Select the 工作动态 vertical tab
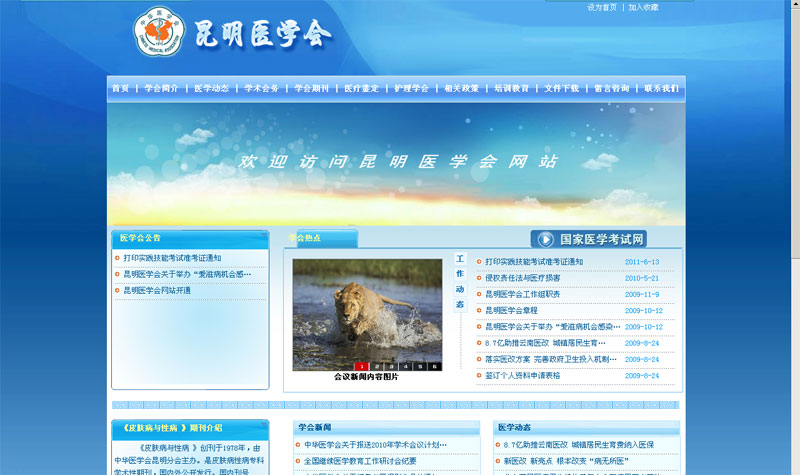 460,283
